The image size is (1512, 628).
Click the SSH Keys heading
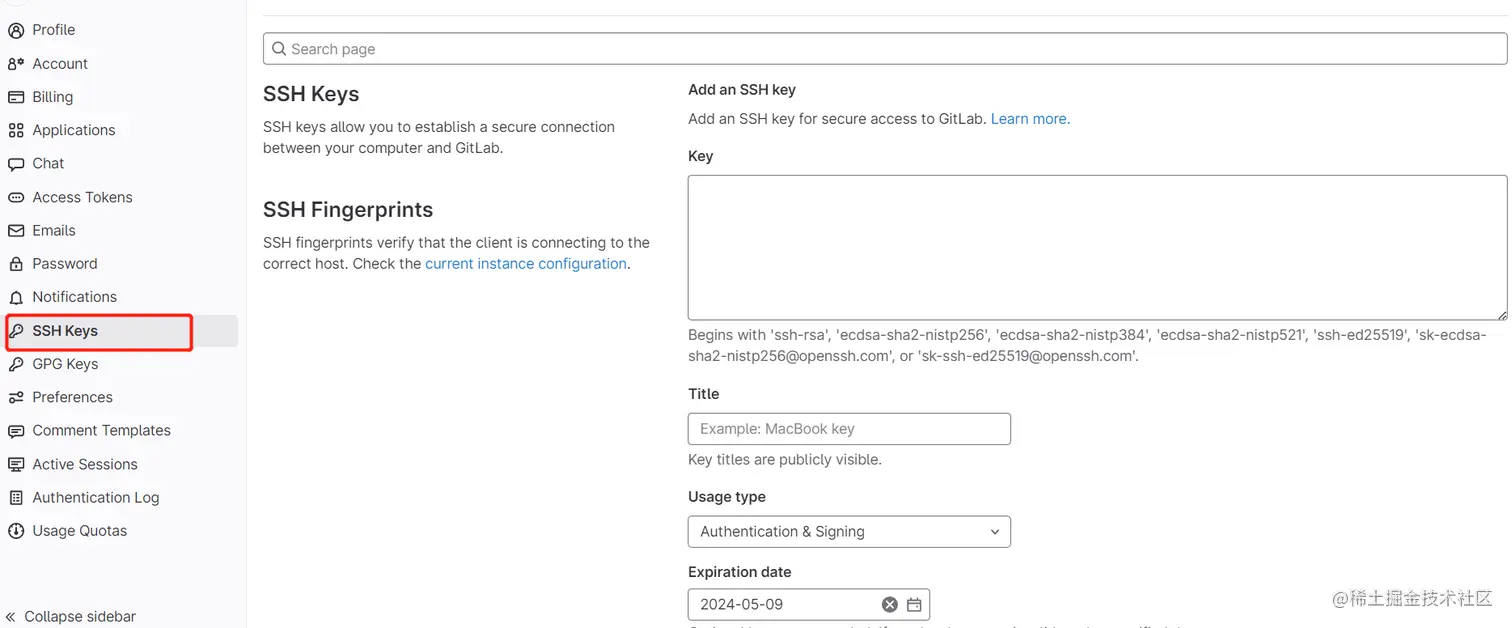(311, 94)
